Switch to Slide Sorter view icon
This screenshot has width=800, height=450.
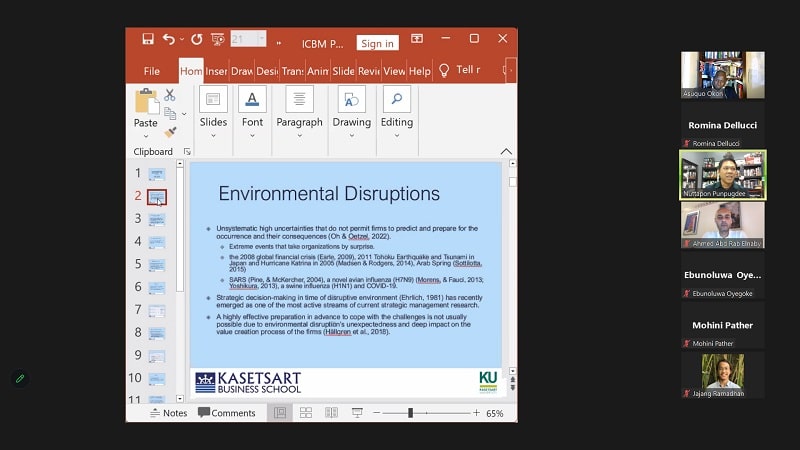[305, 413]
